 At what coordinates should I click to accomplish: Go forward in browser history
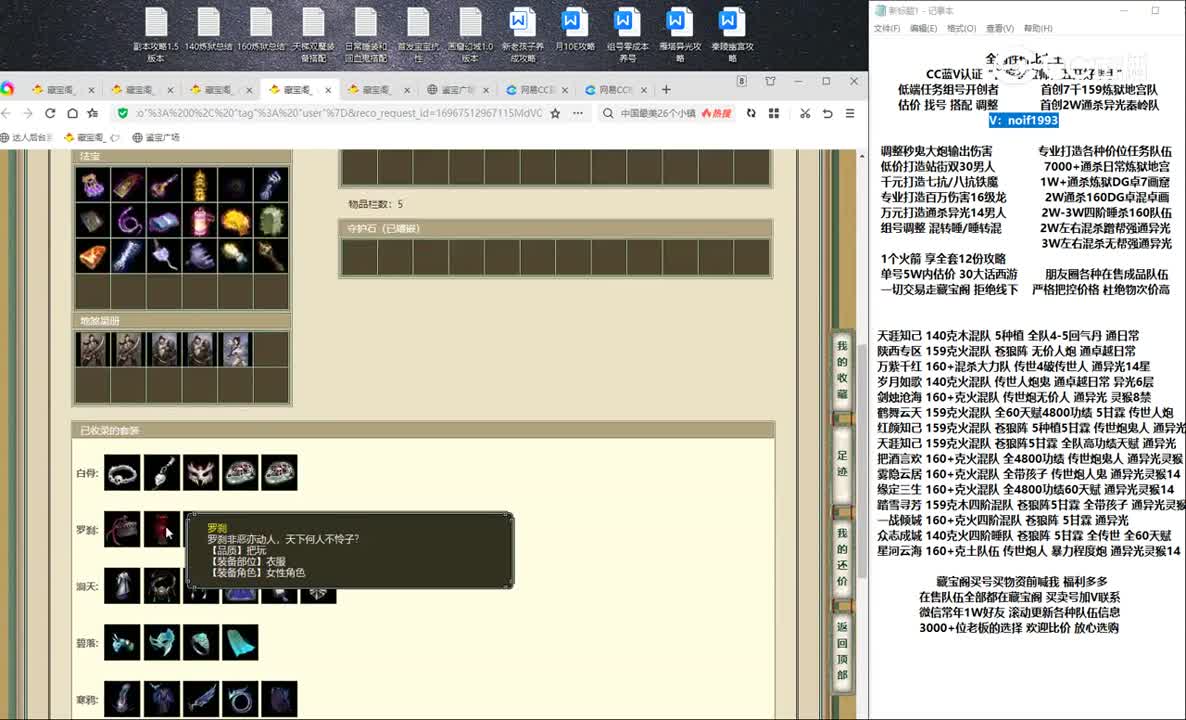point(27,113)
